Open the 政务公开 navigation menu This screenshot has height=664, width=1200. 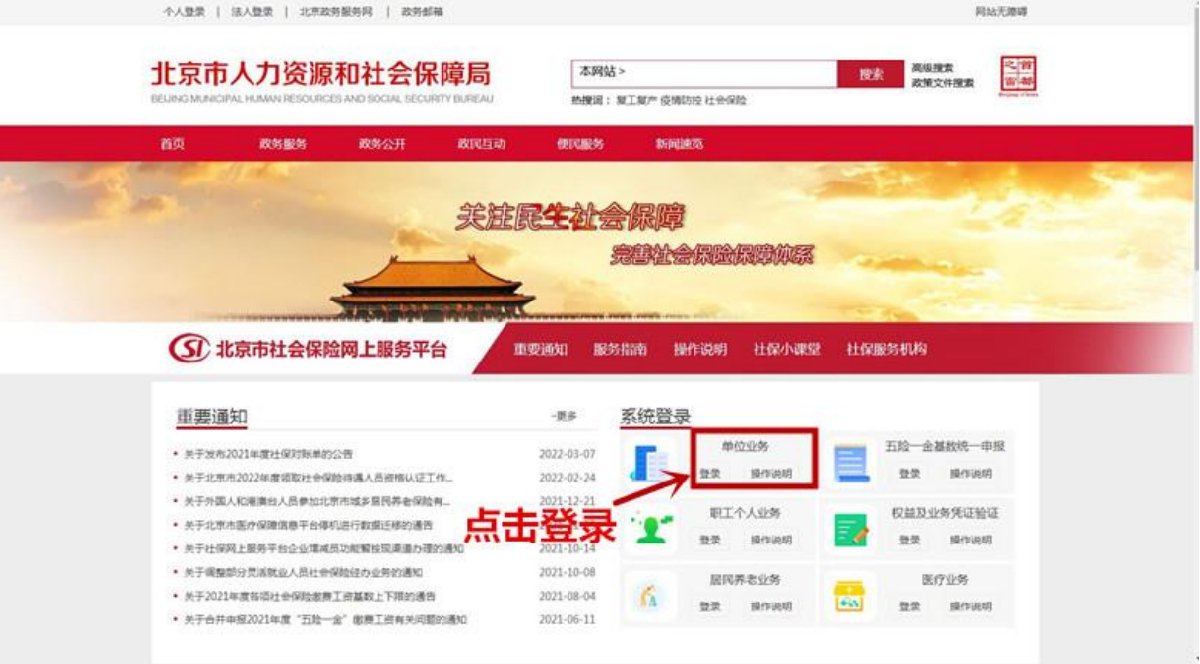(382, 144)
